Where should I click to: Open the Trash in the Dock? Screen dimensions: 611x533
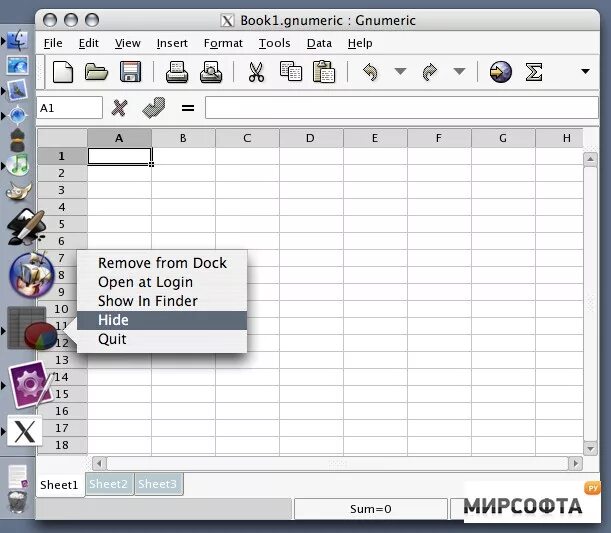18,502
